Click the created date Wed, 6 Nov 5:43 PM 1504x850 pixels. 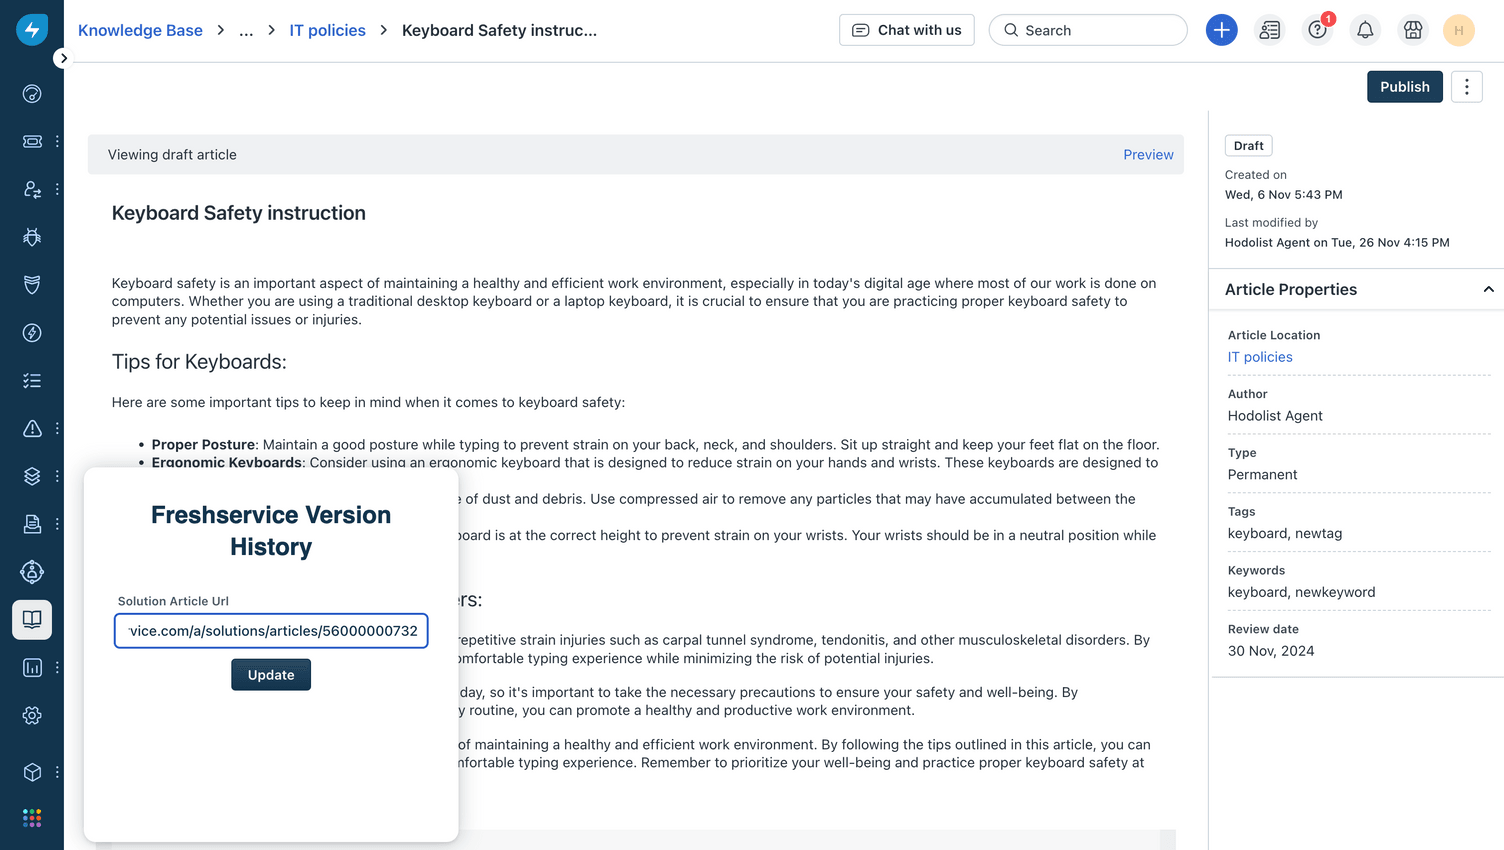(x=1283, y=195)
